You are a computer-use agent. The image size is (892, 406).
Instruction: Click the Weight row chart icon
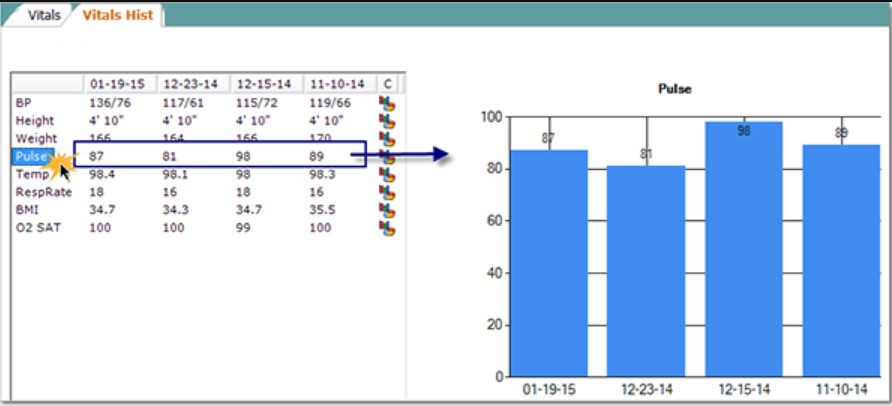point(386,138)
